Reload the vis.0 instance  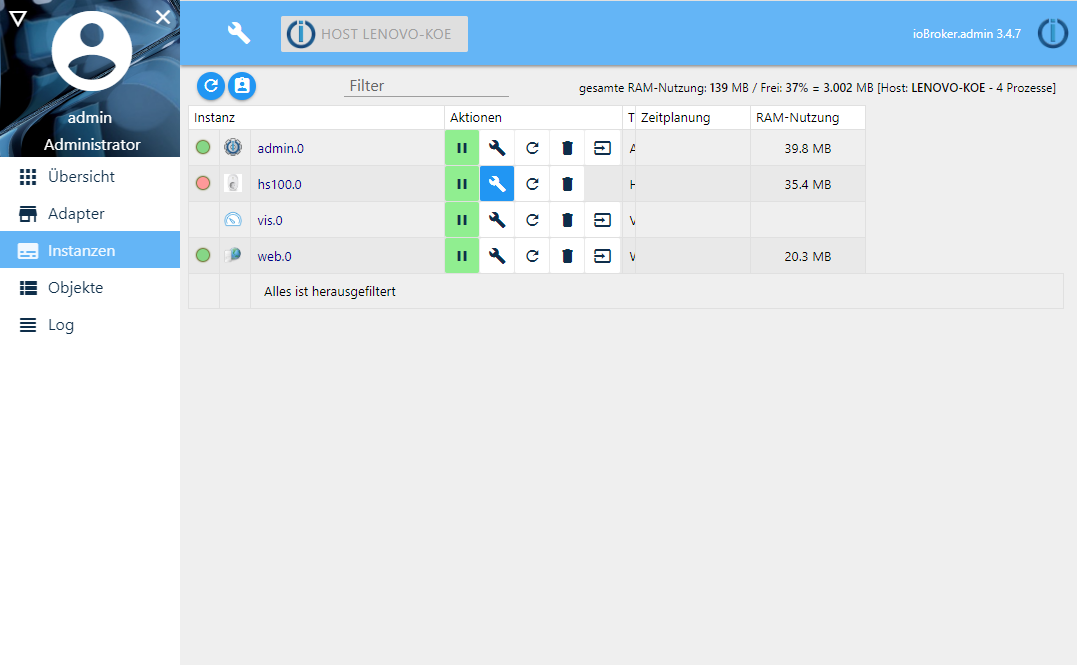pyautogui.click(x=532, y=220)
